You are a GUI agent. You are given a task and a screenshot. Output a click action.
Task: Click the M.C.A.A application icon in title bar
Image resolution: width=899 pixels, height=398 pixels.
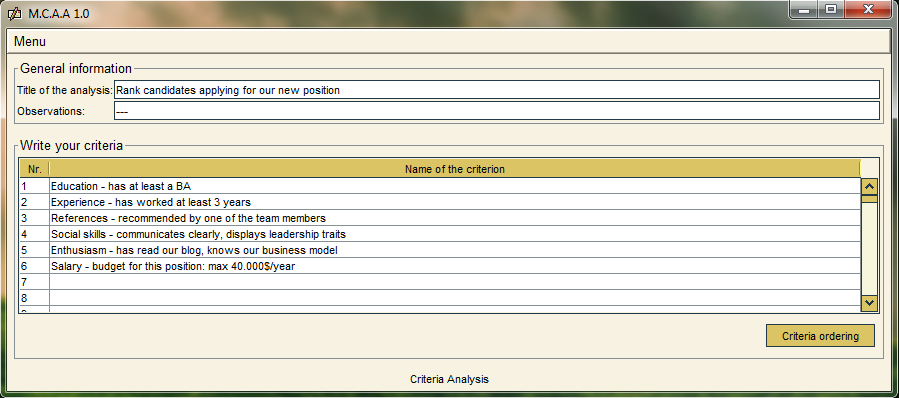pyautogui.click(x=15, y=13)
